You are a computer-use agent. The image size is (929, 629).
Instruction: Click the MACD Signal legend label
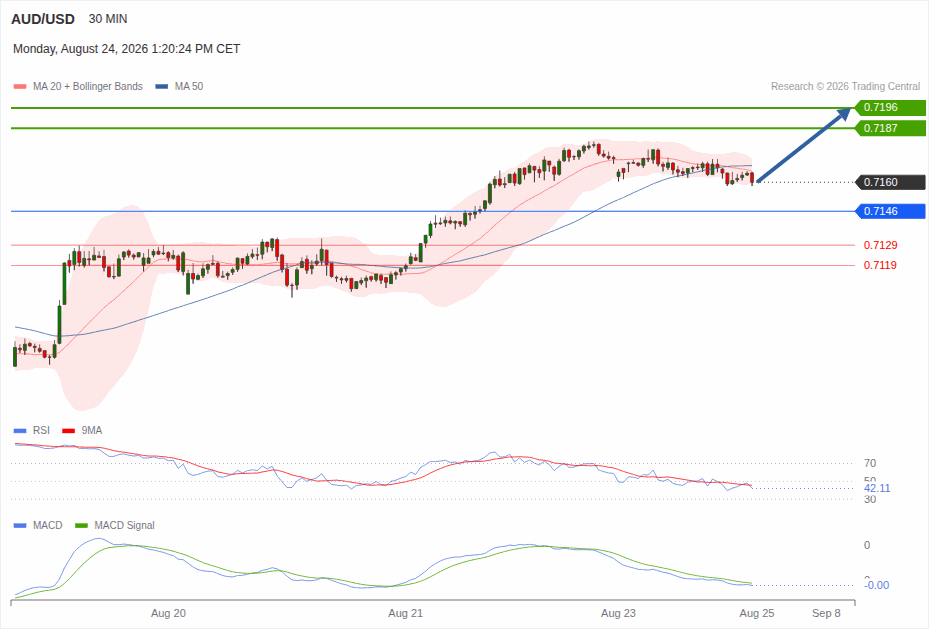click(x=124, y=525)
